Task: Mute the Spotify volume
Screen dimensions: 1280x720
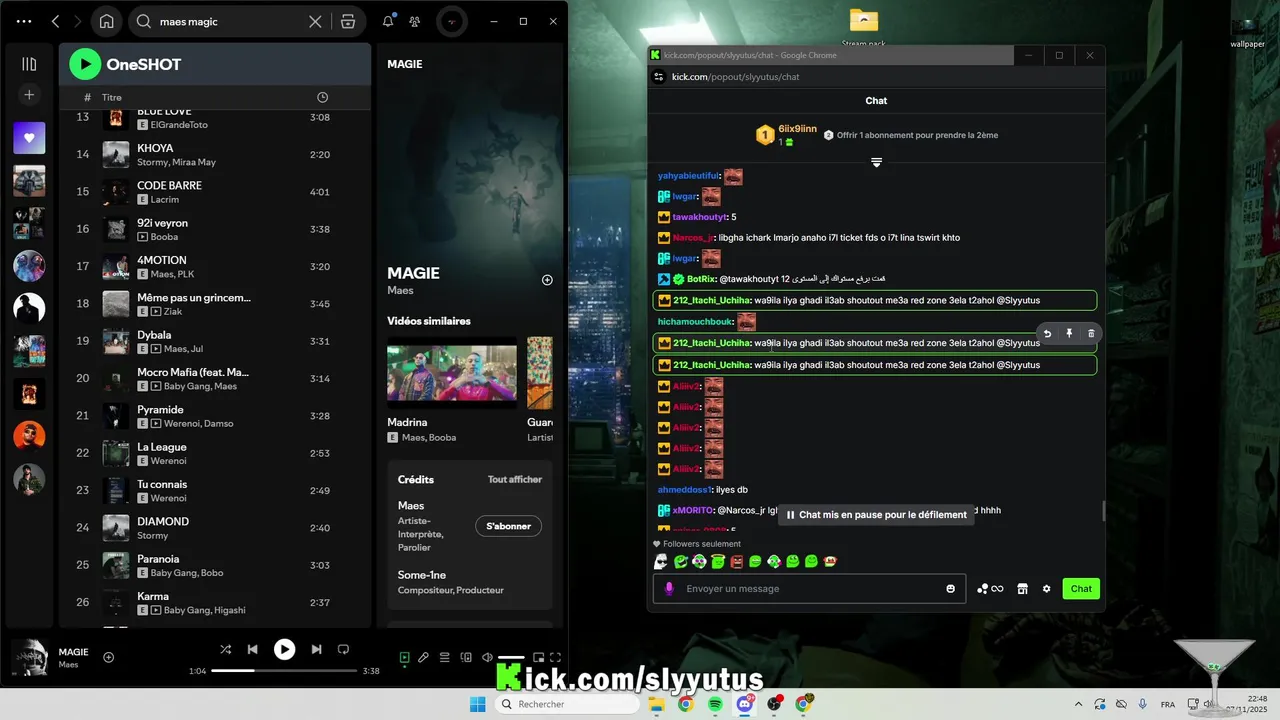Action: tap(487, 657)
